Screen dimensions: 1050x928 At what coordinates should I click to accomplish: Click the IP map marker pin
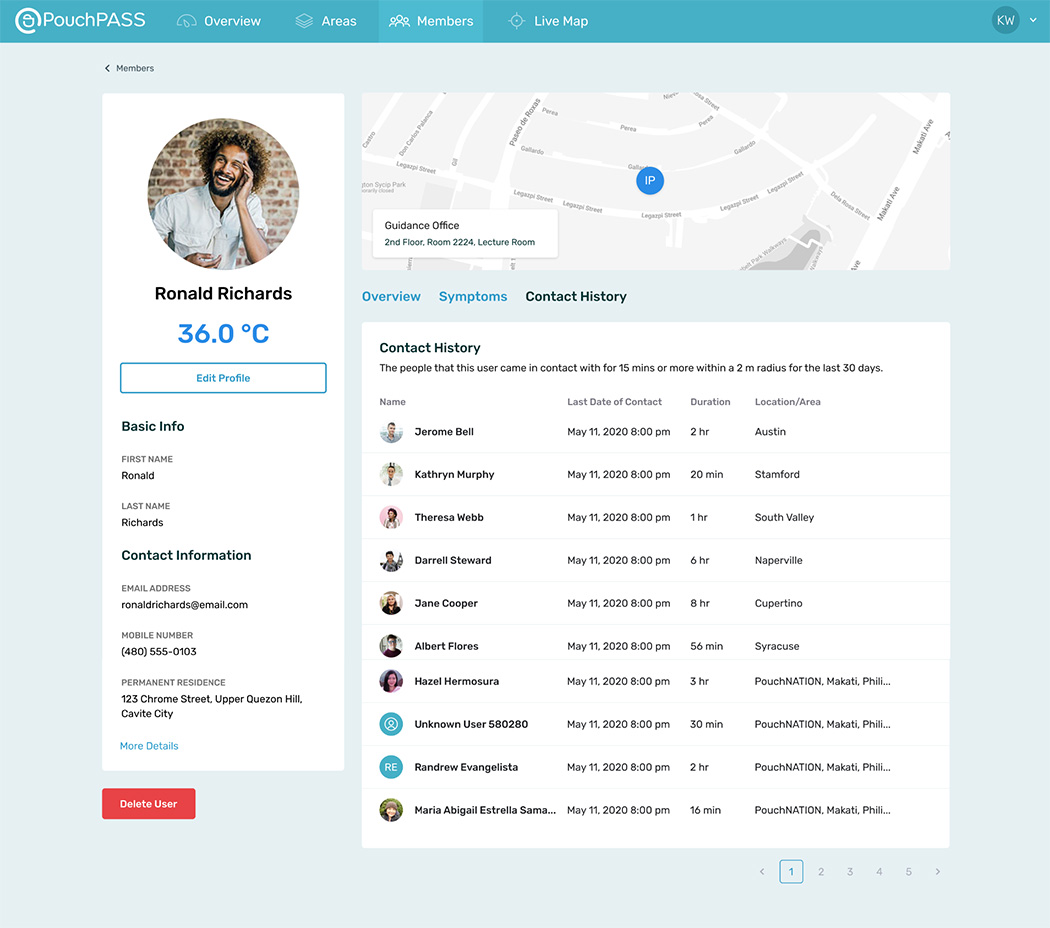click(650, 181)
